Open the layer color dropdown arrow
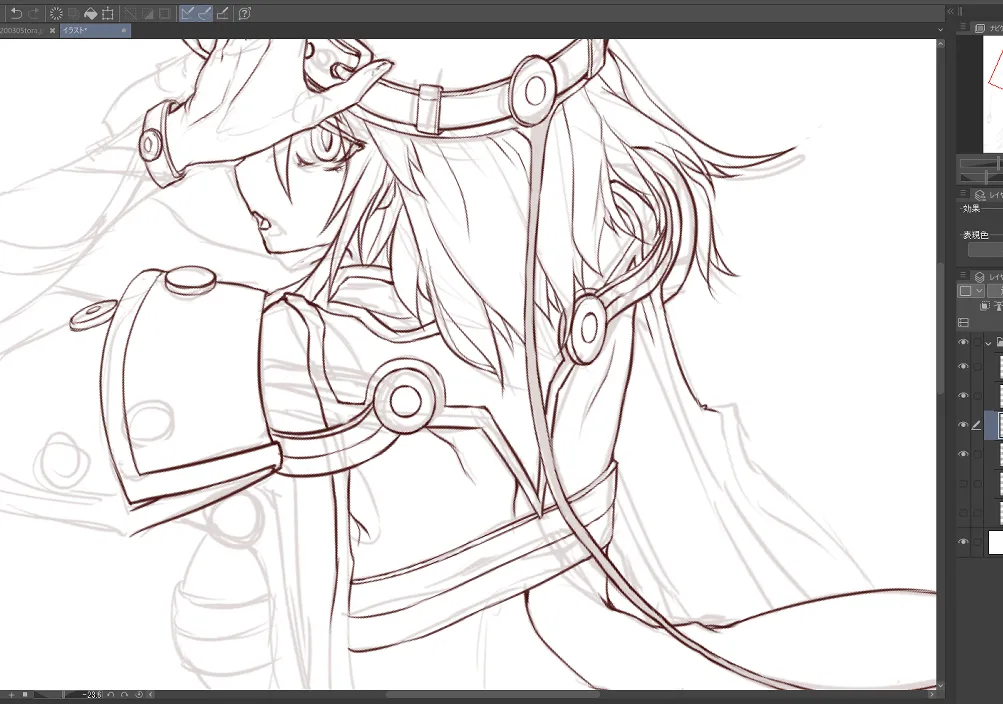 pyautogui.click(x=979, y=292)
